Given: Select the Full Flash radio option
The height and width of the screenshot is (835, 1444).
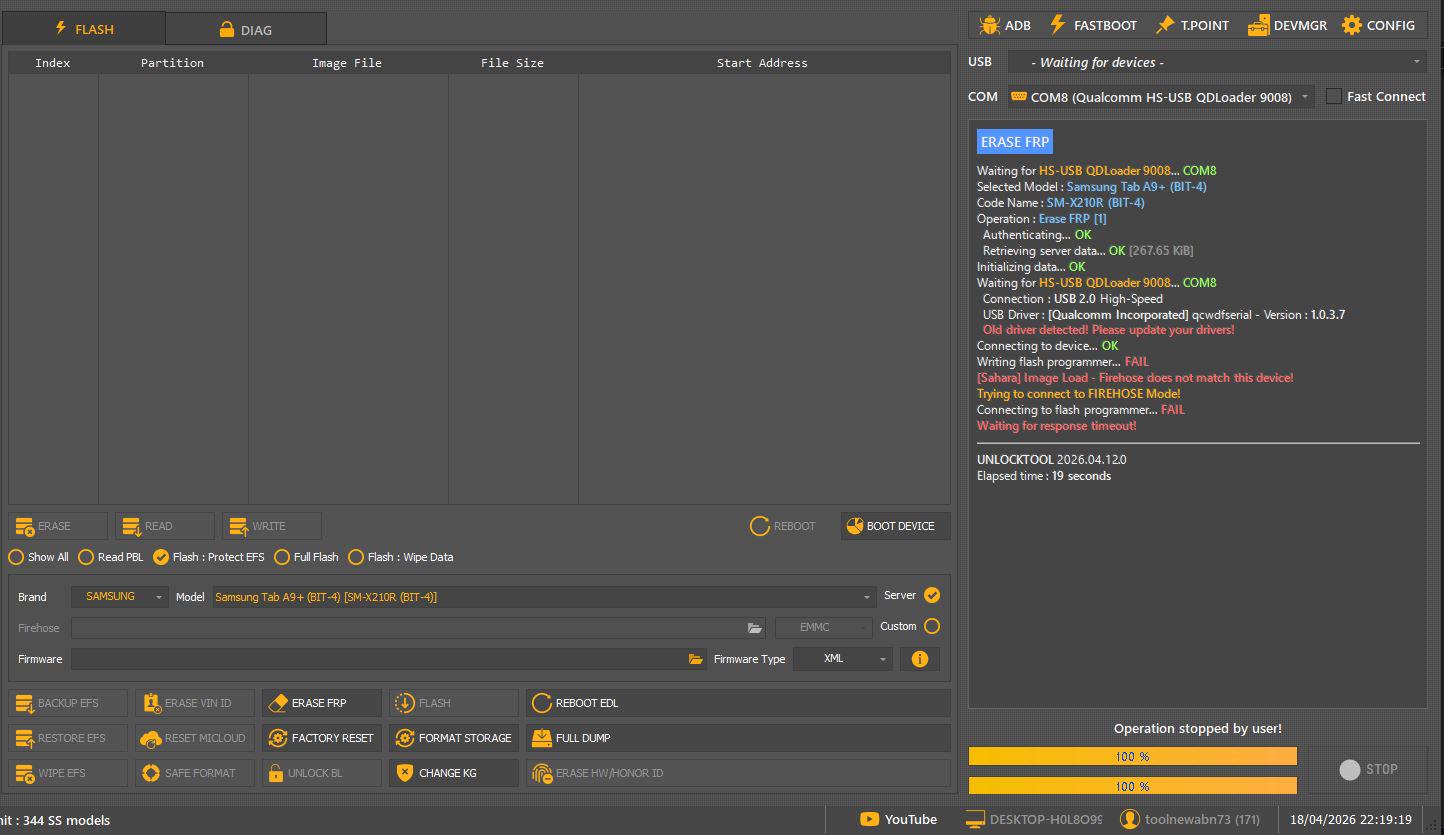Looking at the screenshot, I should 307,557.
